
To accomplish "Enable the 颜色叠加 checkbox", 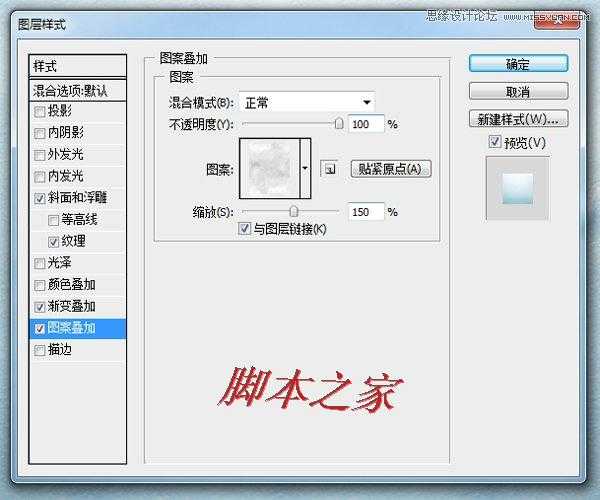I will point(39,285).
